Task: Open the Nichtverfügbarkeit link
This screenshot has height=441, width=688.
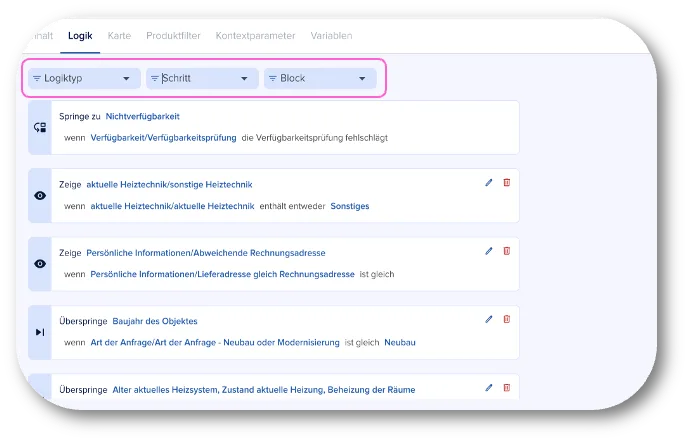Action: click(143, 116)
